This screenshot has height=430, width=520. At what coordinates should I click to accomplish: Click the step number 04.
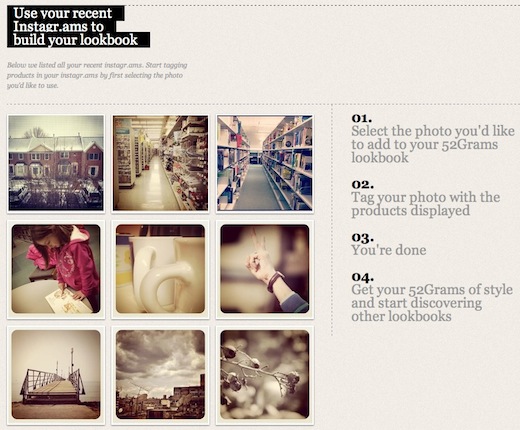pos(362,277)
